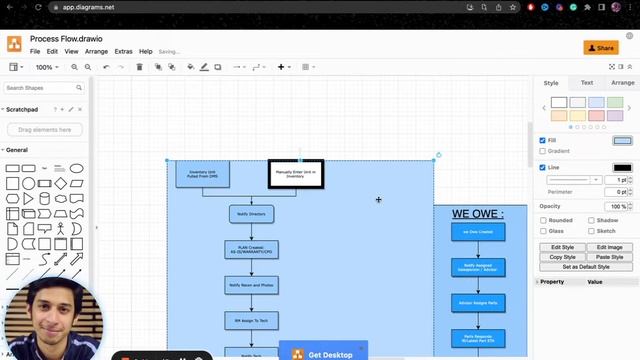The height and width of the screenshot is (360, 640).
Task: Click the Search Shapes input field
Action: tap(43, 88)
